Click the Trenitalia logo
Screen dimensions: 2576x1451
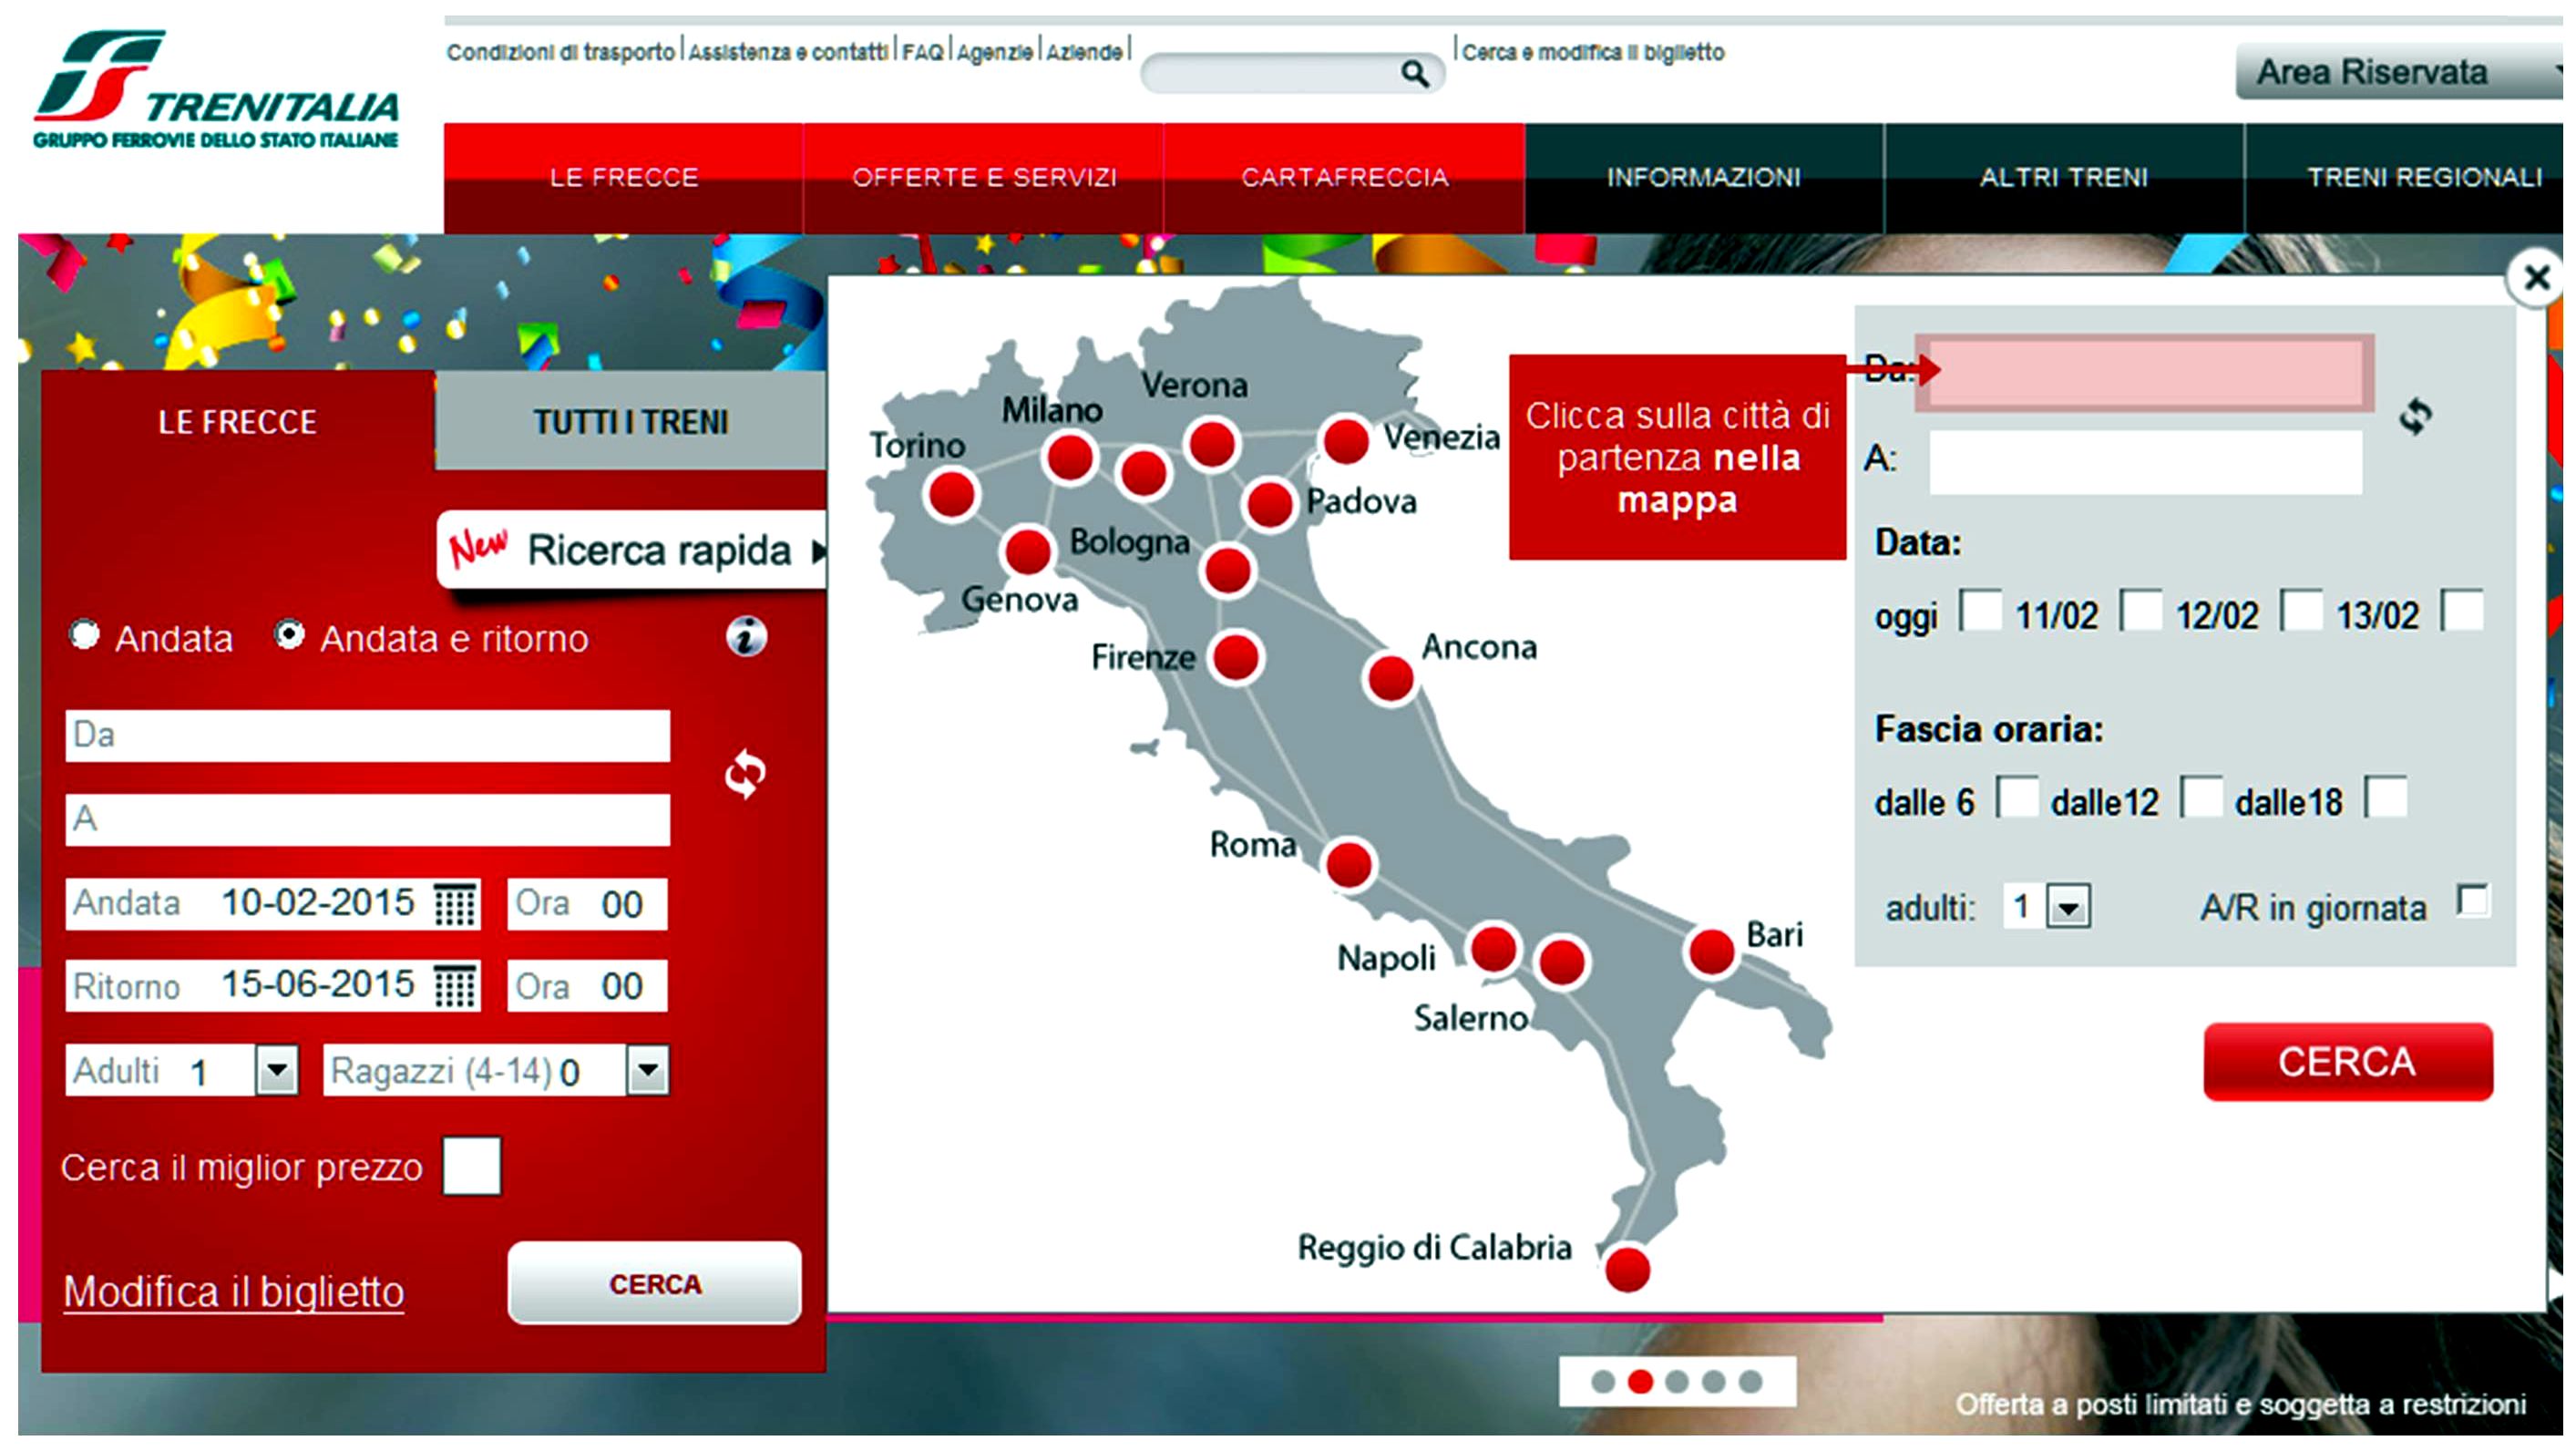[x=216, y=90]
